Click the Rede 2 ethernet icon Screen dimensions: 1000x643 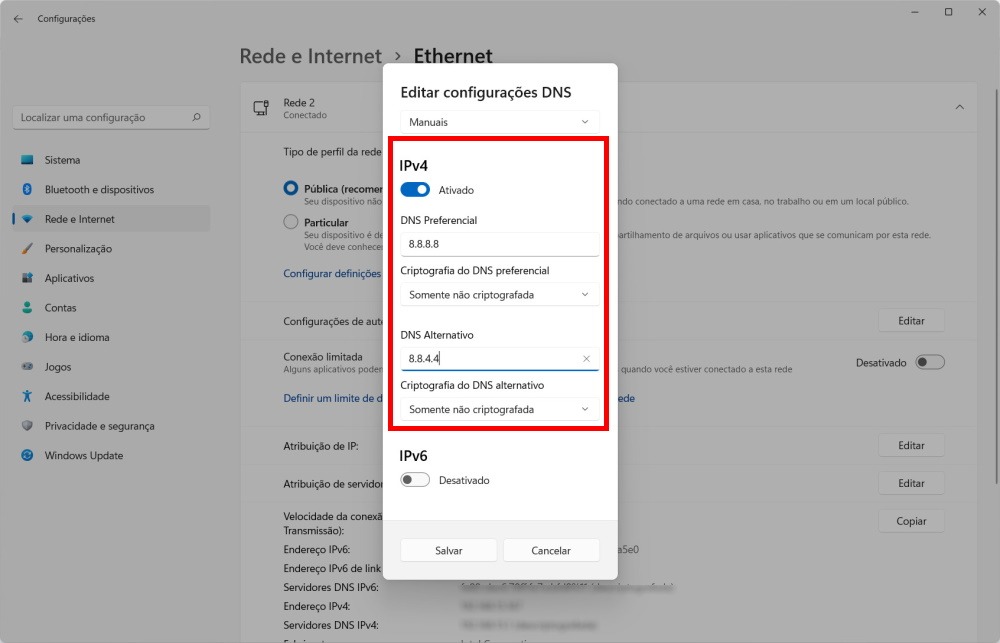point(261,108)
